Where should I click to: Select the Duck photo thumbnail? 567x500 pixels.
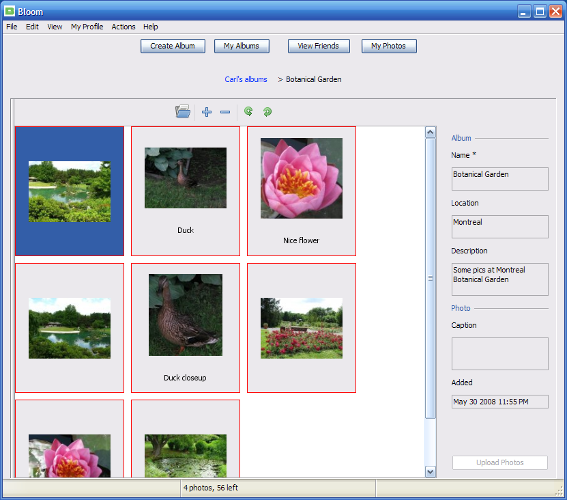(x=186, y=191)
